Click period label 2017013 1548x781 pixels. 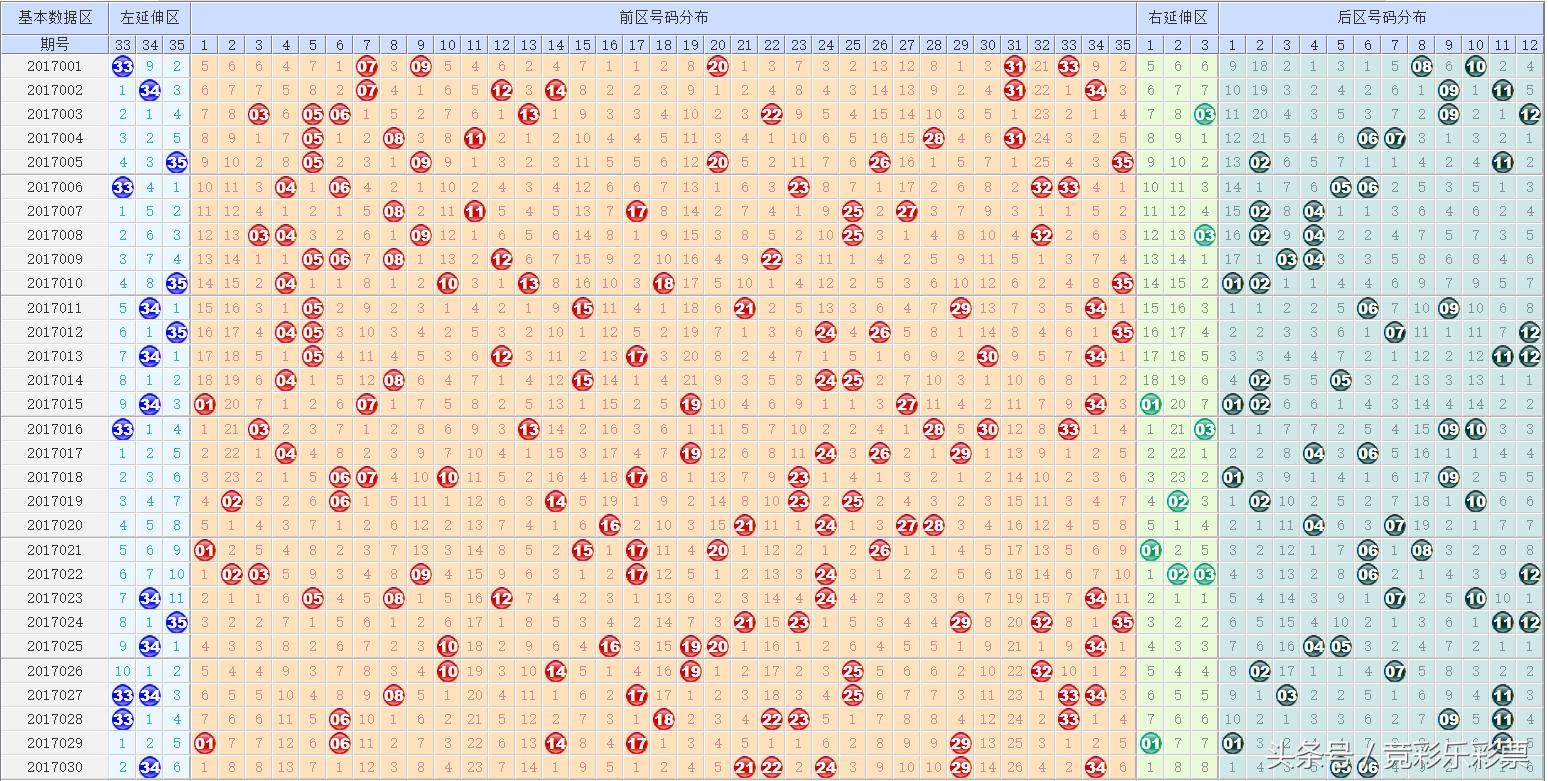pos(55,356)
